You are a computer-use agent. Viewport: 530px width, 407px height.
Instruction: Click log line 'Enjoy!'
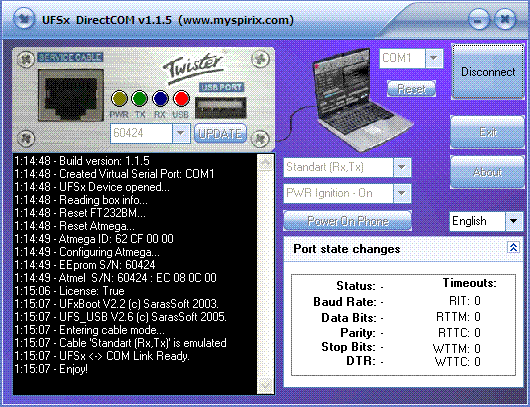click(51, 369)
